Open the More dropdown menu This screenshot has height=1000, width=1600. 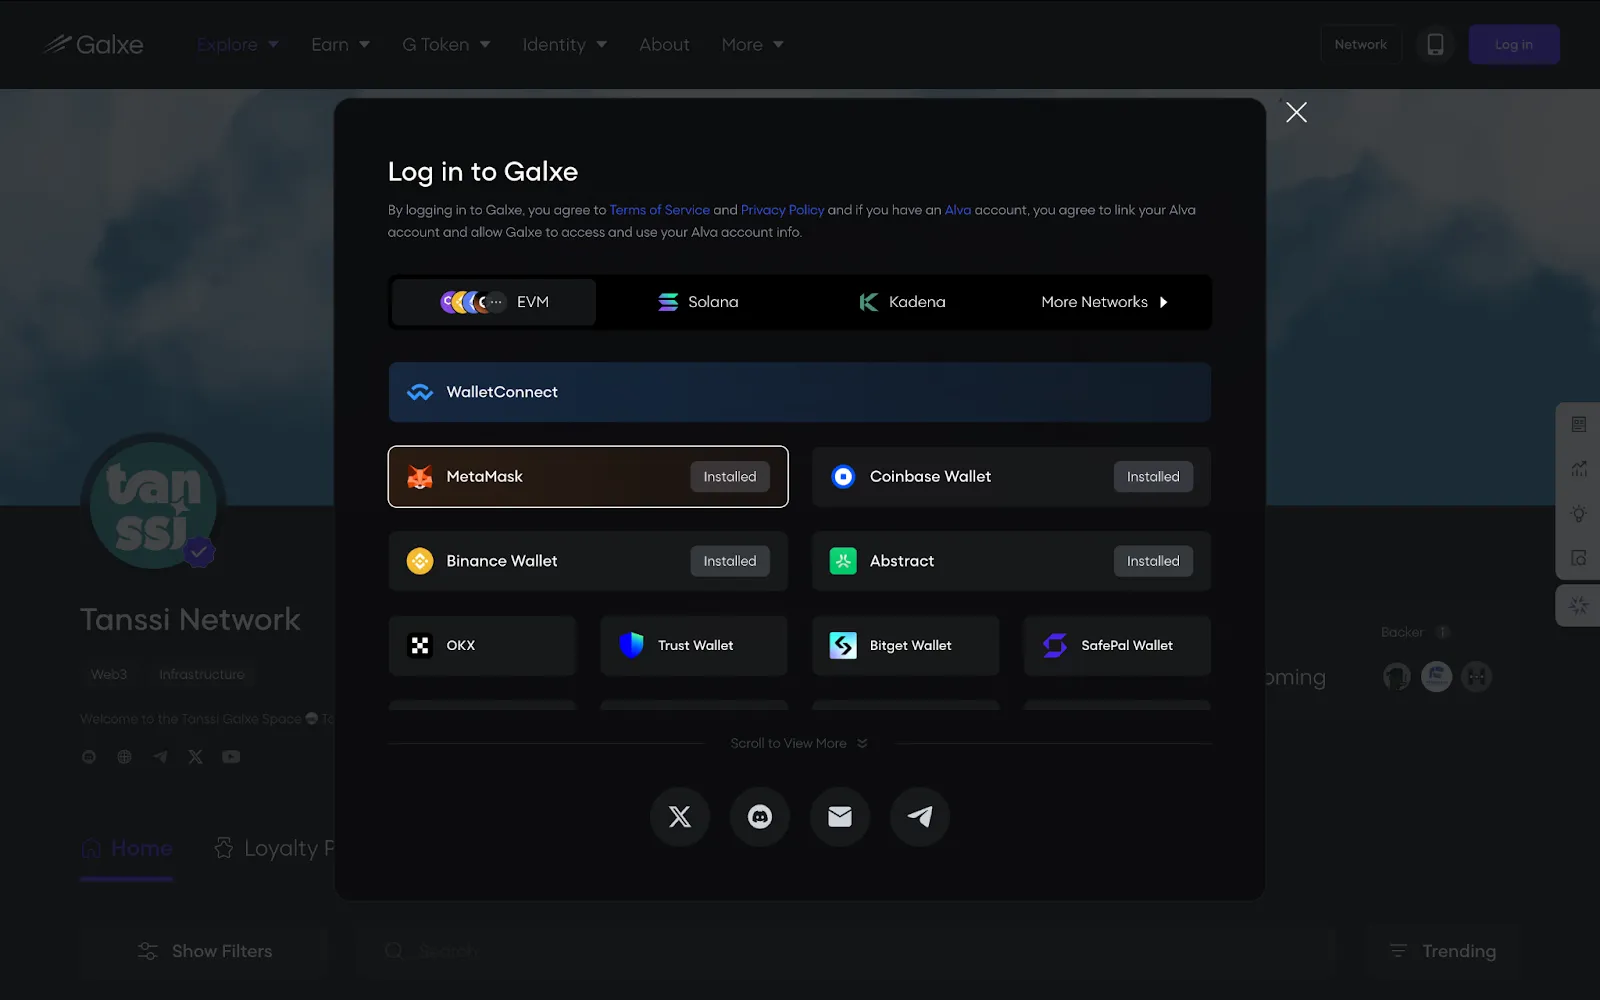(753, 44)
